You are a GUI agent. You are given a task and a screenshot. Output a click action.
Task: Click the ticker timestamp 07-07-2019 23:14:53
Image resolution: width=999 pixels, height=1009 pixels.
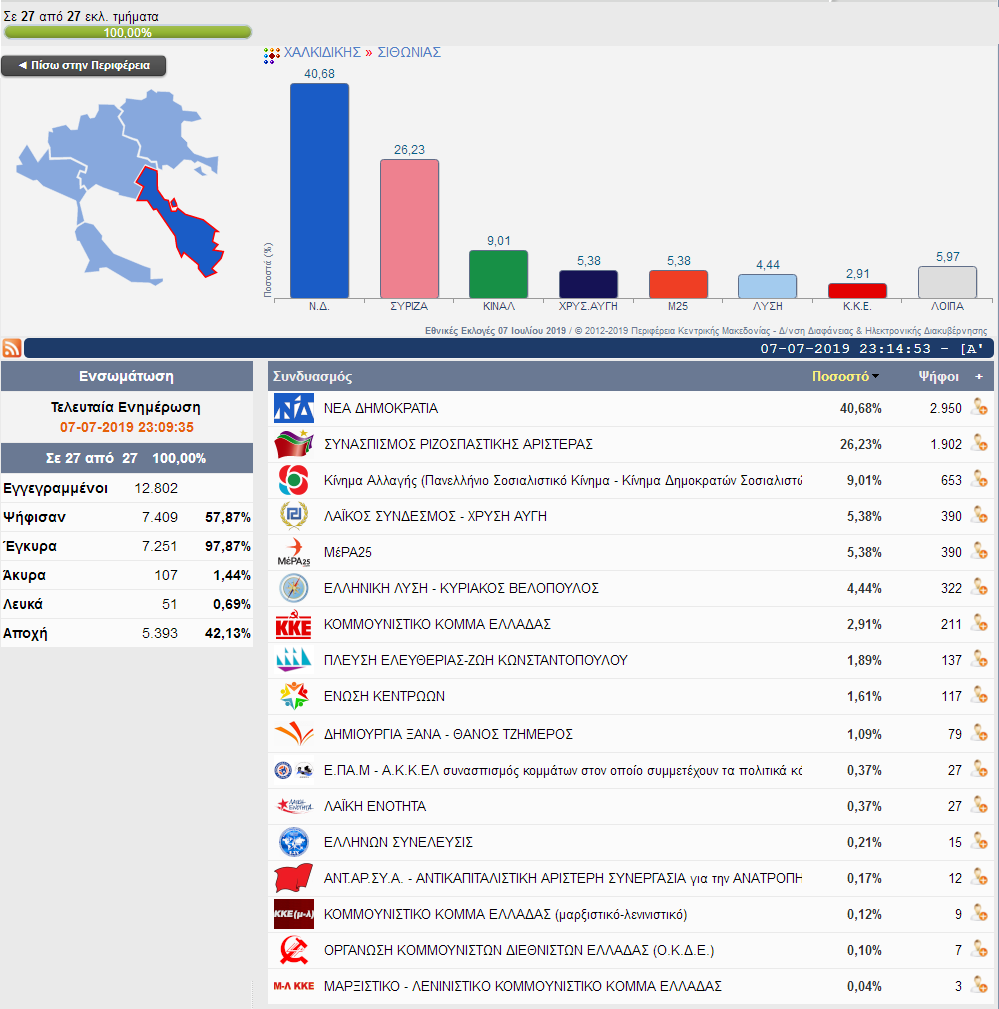pyautogui.click(x=846, y=349)
